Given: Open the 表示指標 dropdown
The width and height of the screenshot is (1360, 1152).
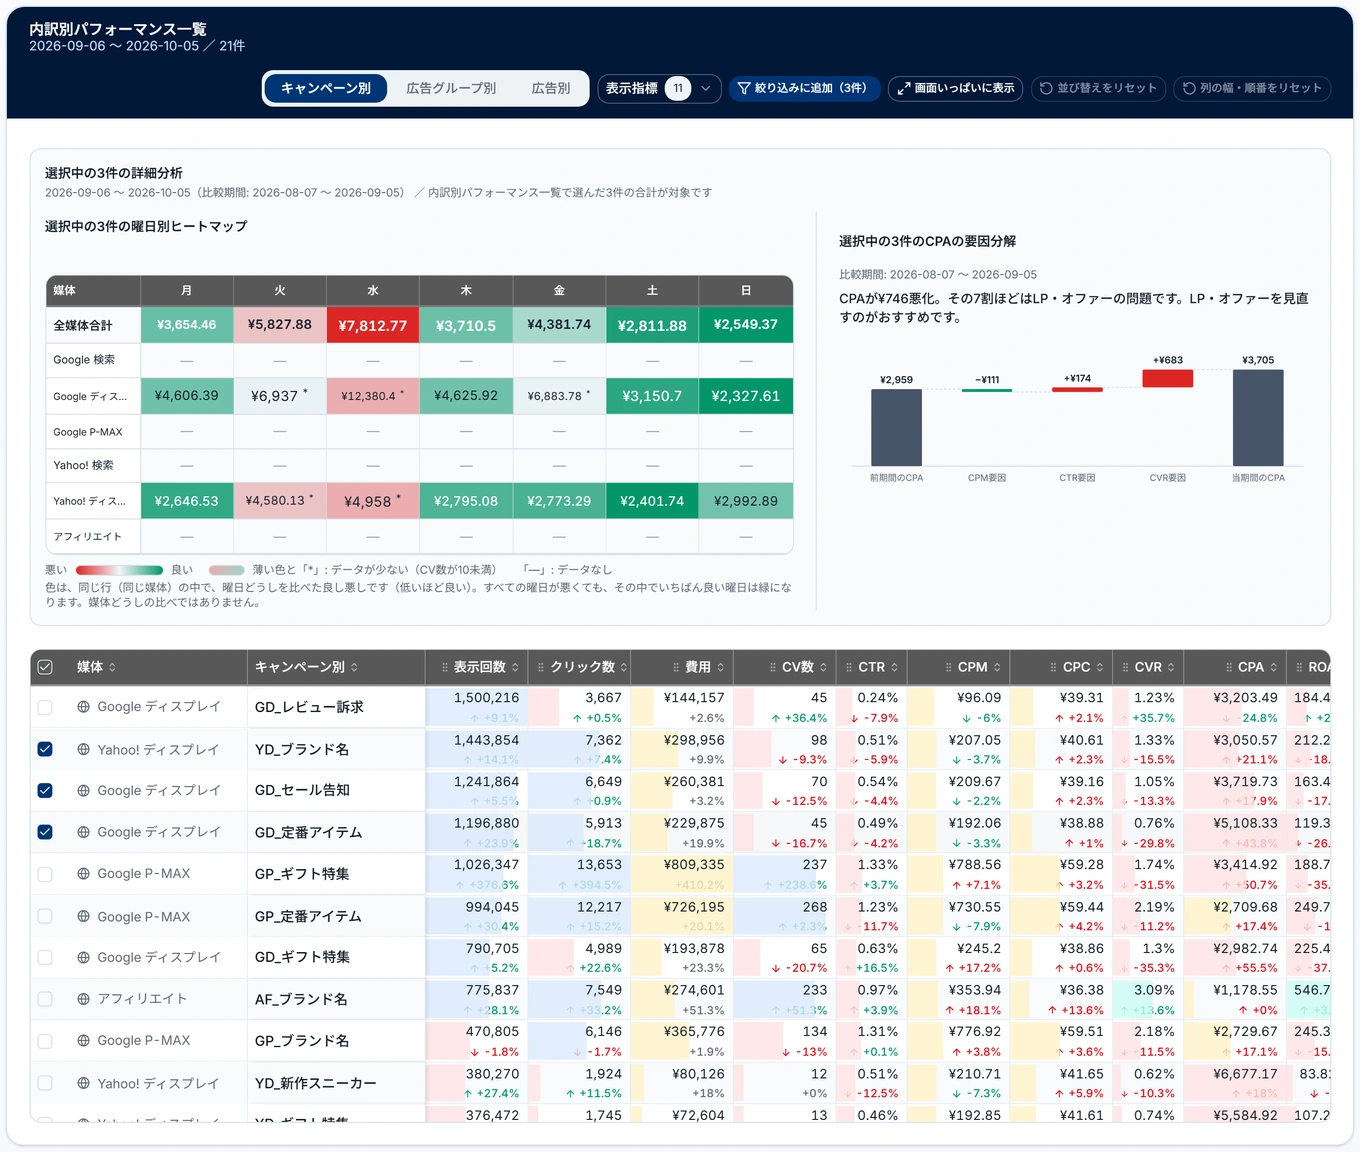Looking at the screenshot, I should [659, 88].
